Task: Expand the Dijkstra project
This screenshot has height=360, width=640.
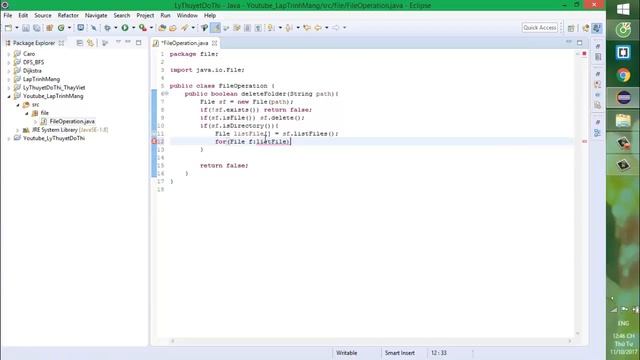Action: tap(9, 71)
